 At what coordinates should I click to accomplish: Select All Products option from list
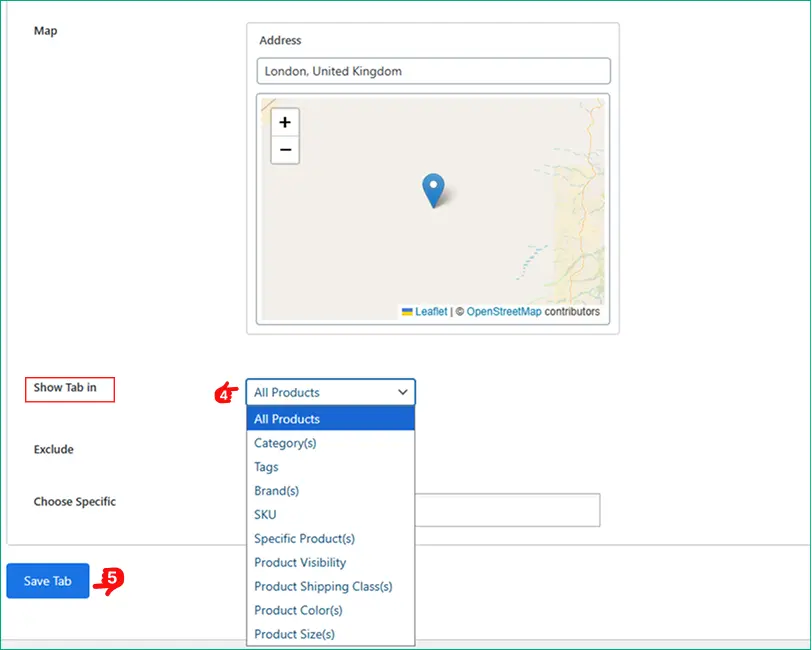point(330,419)
